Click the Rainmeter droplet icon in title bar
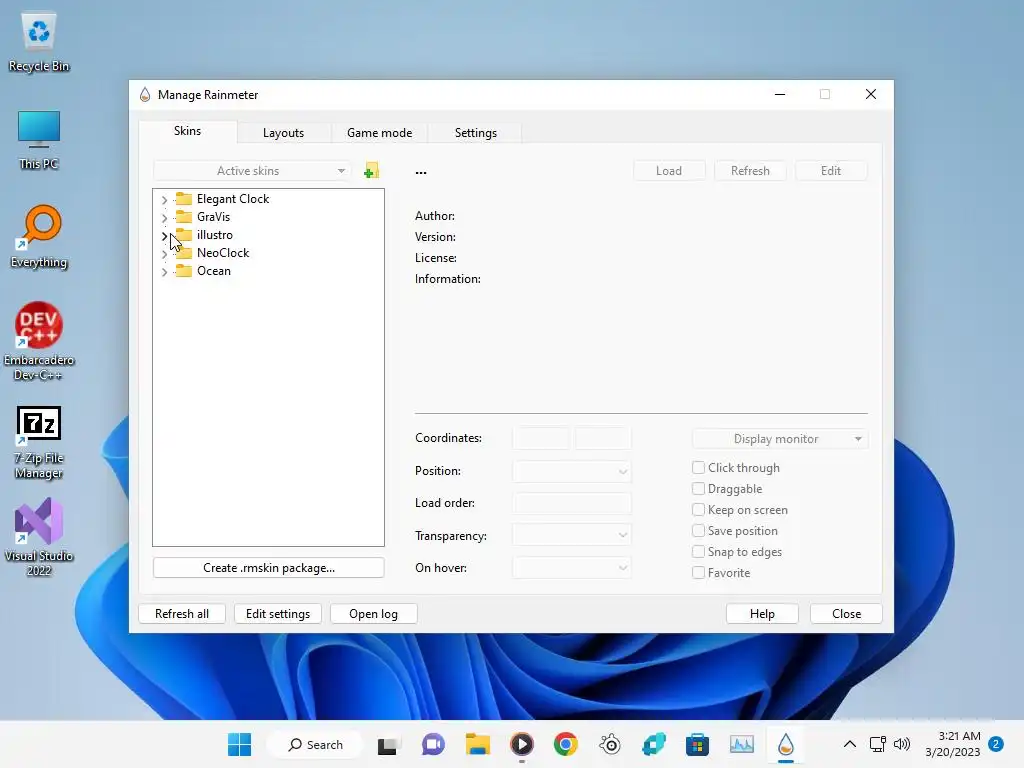Screen dimensions: 1024x768 point(145,95)
